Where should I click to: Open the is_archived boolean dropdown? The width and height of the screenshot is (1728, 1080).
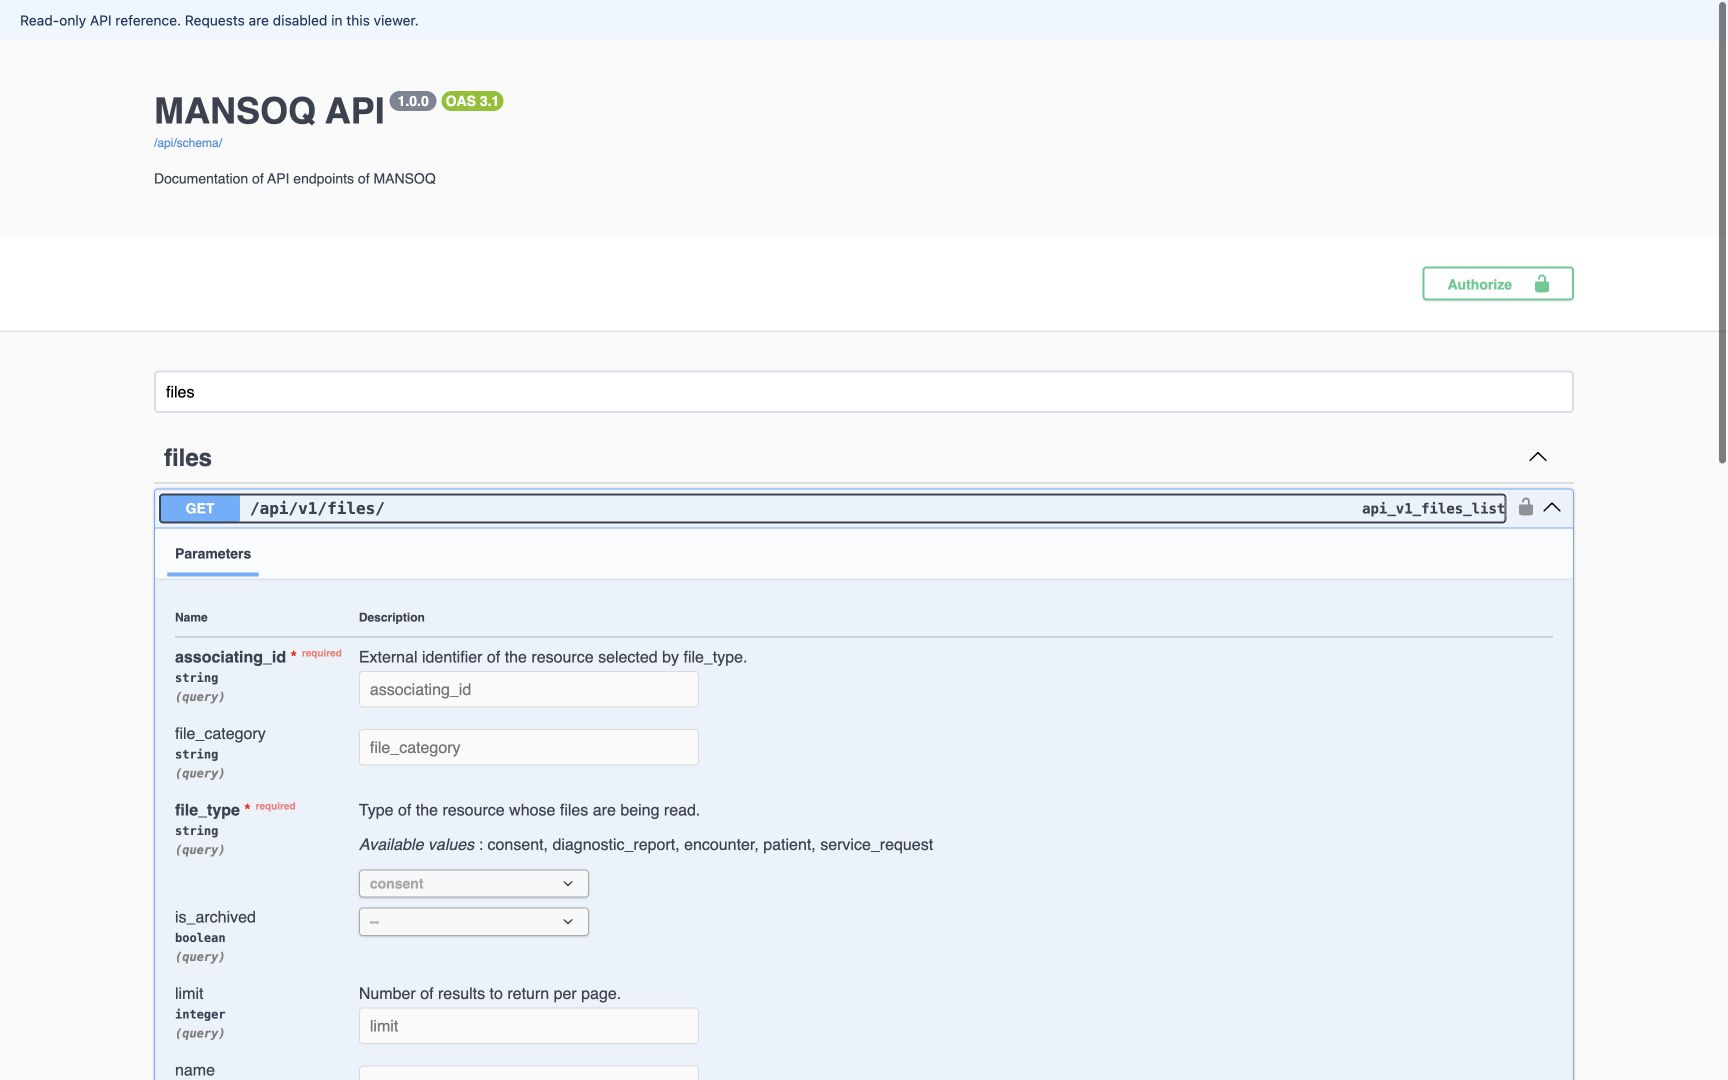[x=473, y=922]
